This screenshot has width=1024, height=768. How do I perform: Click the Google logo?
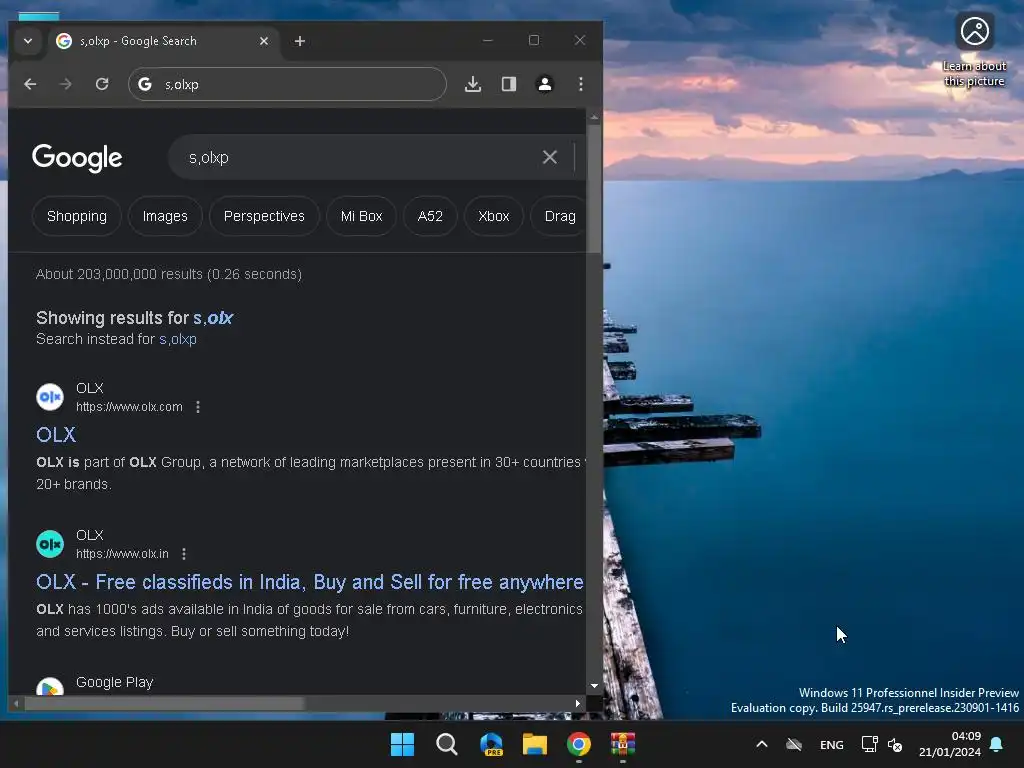pos(77,157)
